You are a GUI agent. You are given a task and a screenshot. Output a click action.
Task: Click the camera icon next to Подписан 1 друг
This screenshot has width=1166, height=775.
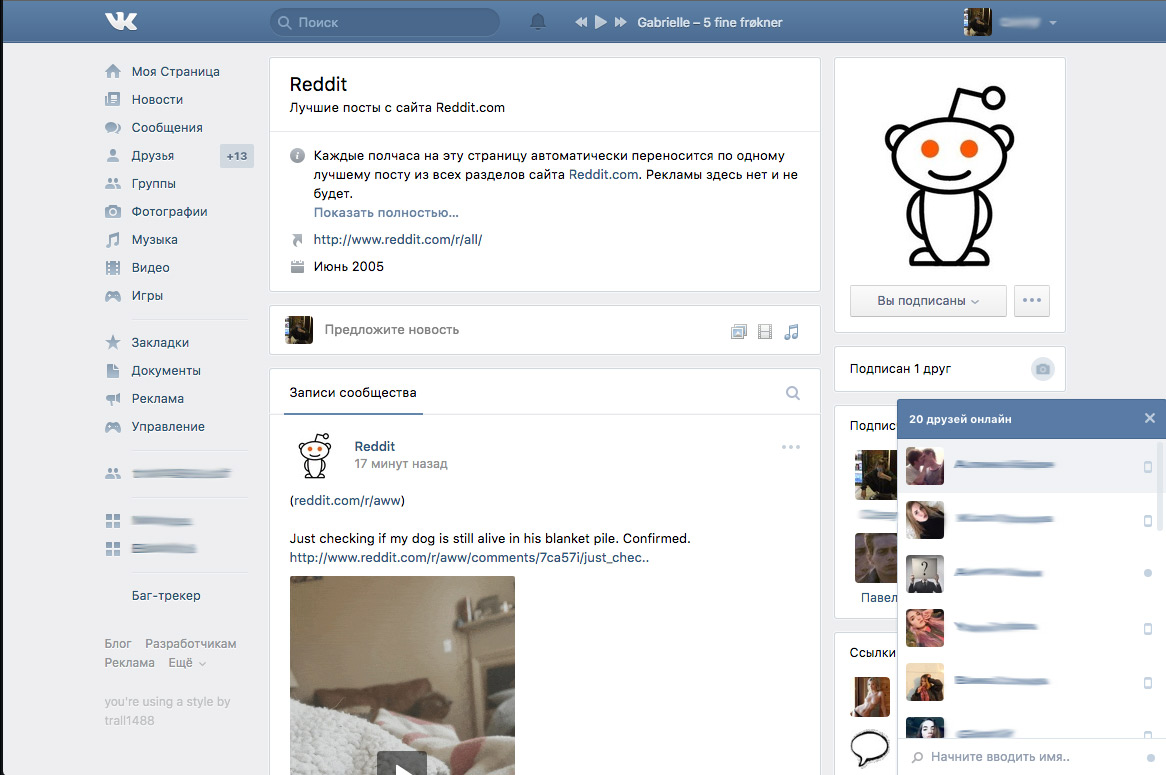pyautogui.click(x=1043, y=369)
